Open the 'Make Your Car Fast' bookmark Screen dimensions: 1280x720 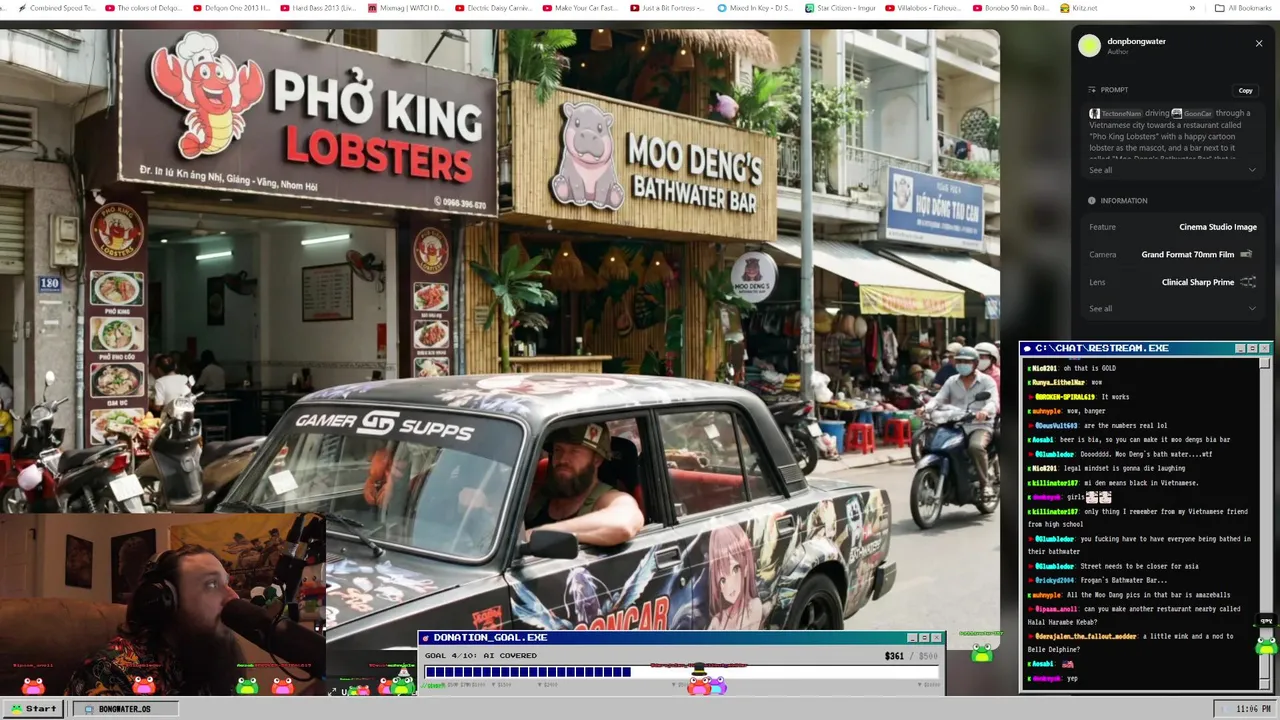[580, 8]
